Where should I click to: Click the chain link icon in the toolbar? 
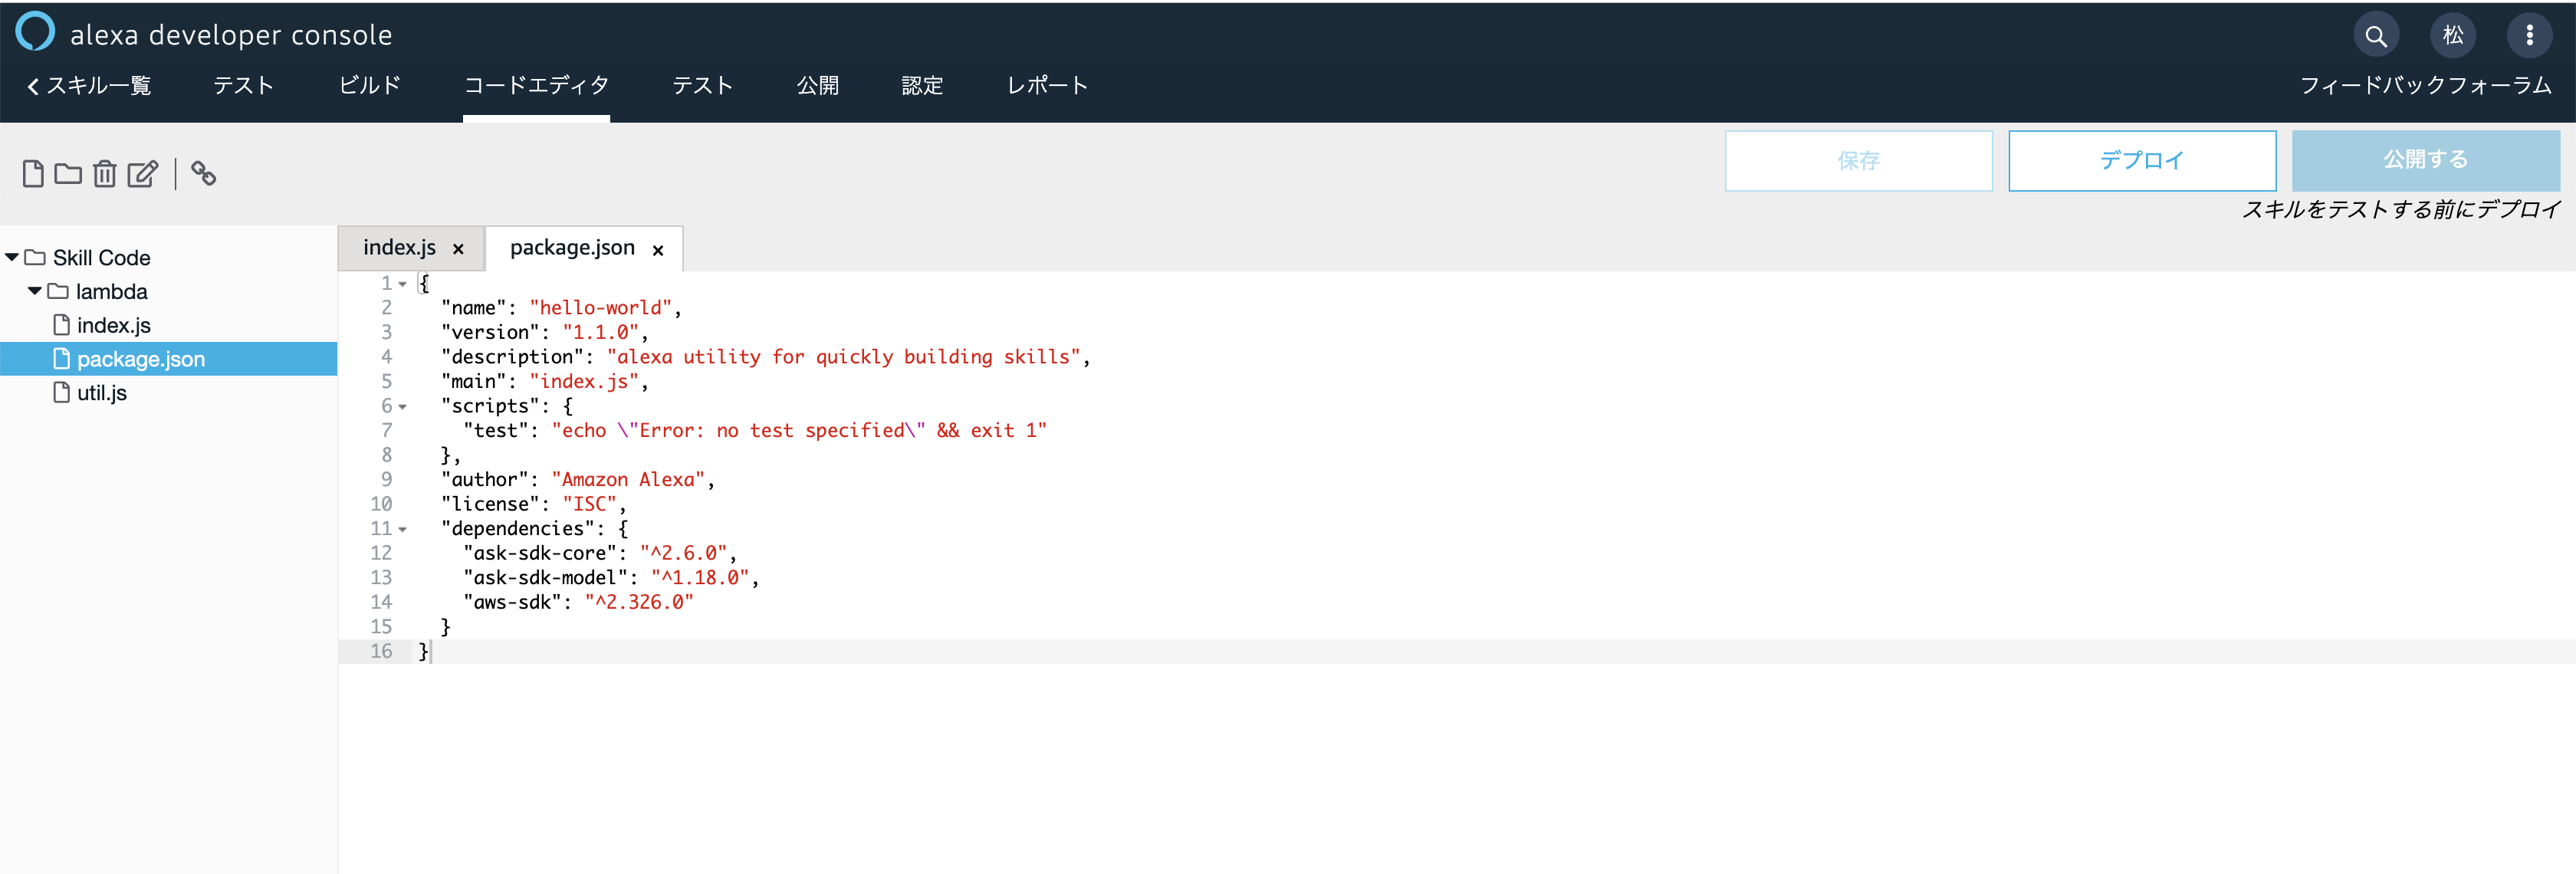pos(204,174)
